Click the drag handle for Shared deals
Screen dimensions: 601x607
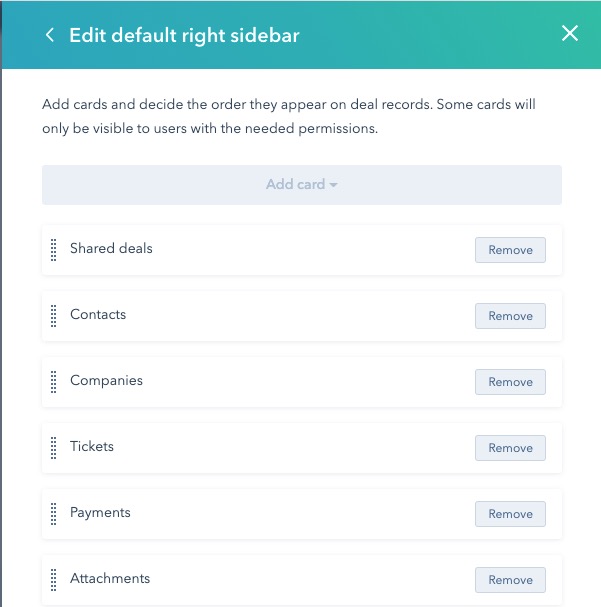pos(54,250)
